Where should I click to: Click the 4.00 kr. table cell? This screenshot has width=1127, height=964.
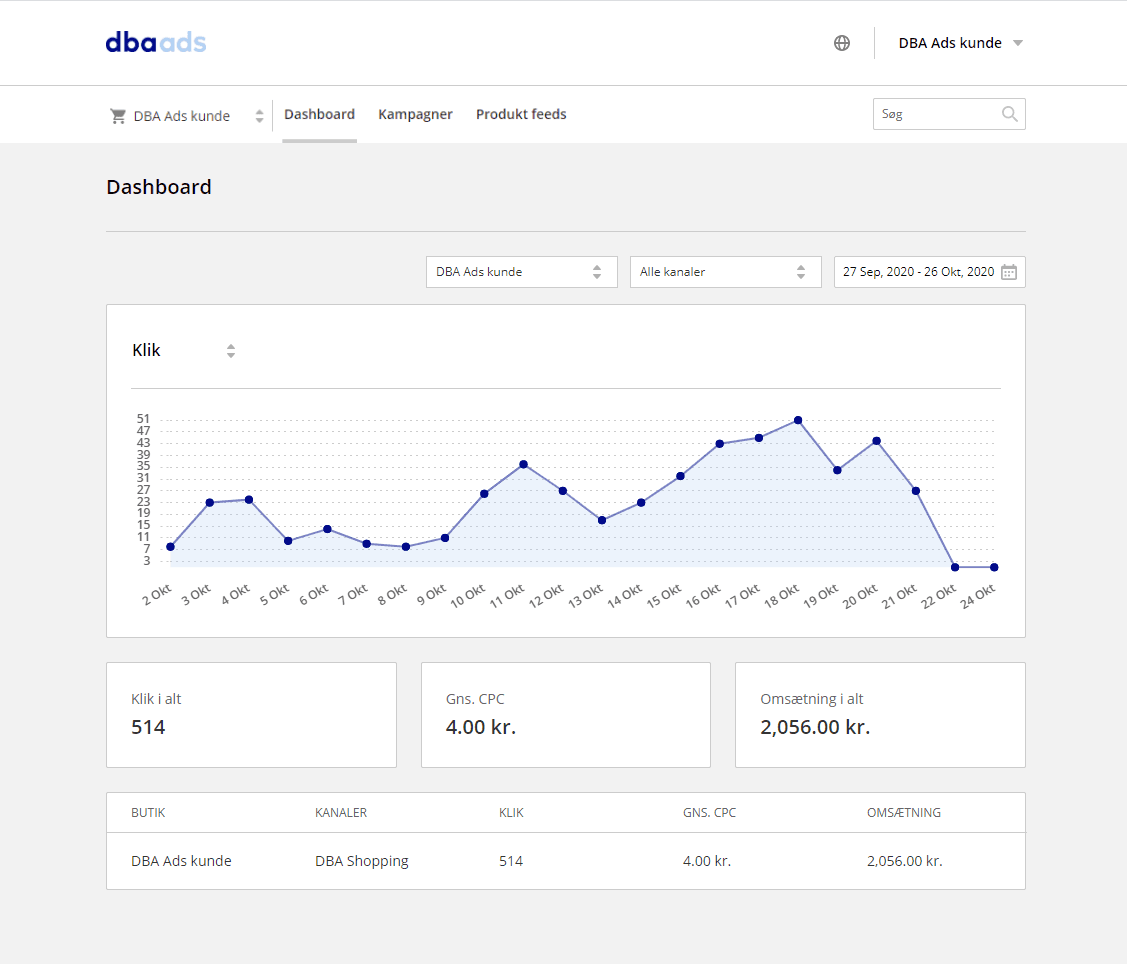pyautogui.click(x=707, y=860)
